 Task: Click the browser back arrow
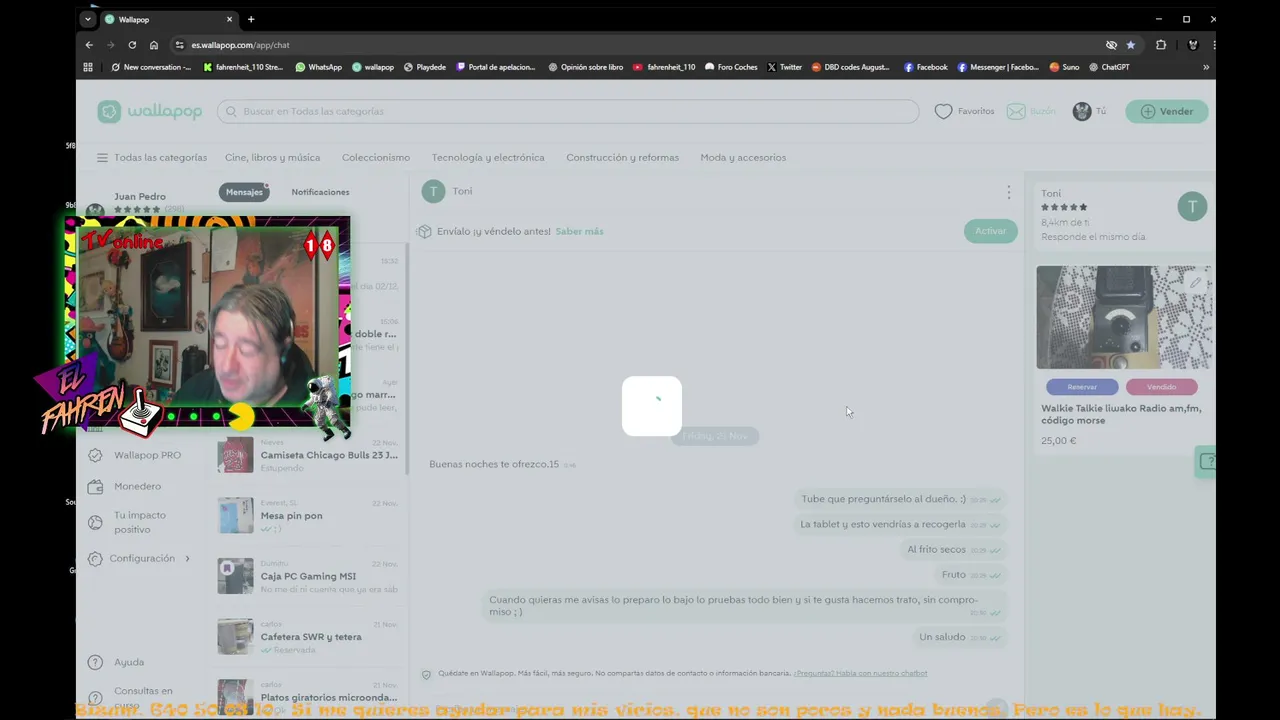89,45
